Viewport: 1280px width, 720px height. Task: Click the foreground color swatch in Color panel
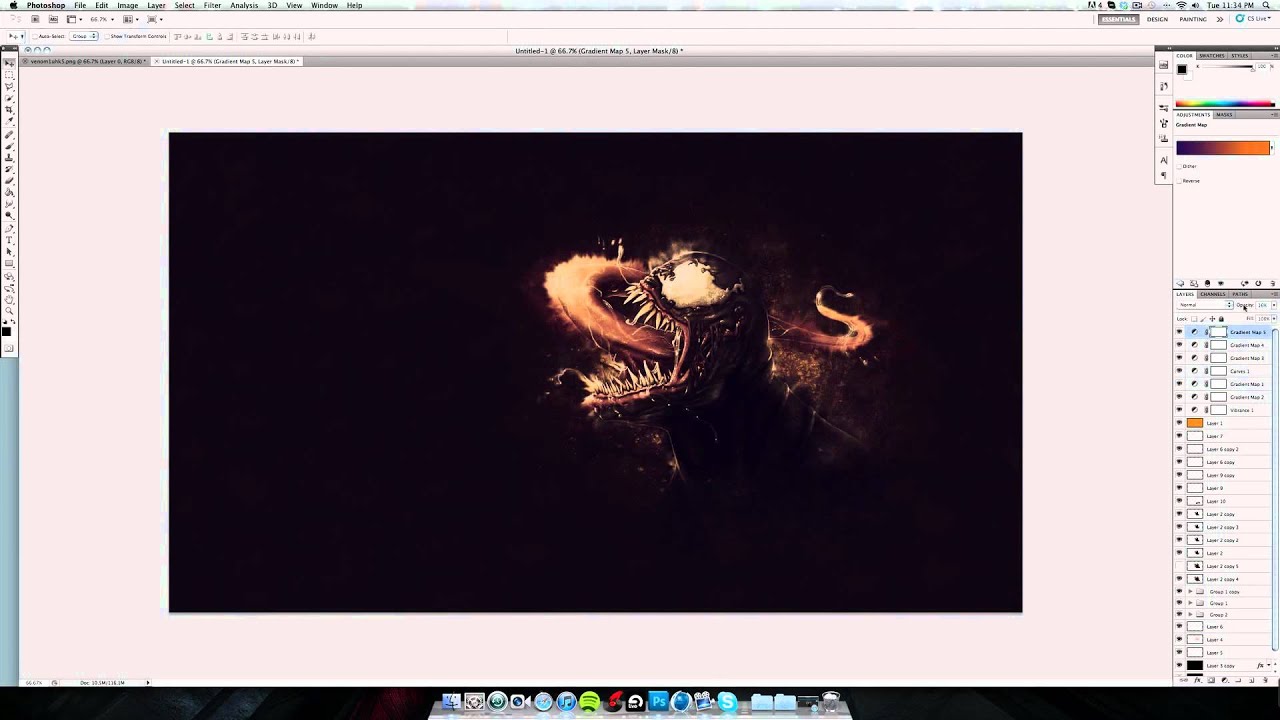coord(1182,69)
